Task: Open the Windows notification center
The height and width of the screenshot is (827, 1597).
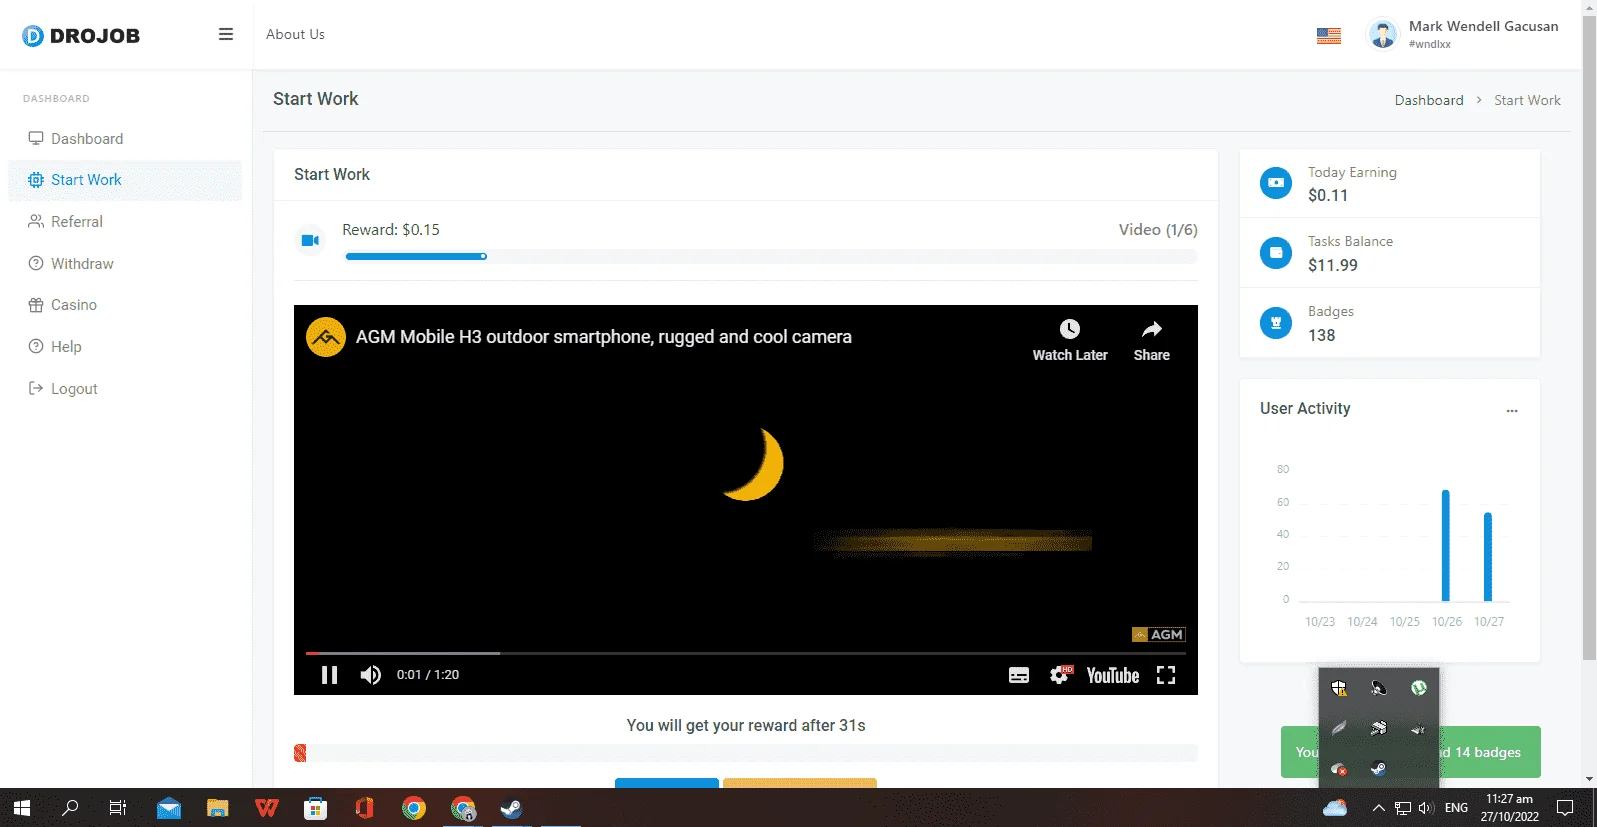Action: 1566,808
